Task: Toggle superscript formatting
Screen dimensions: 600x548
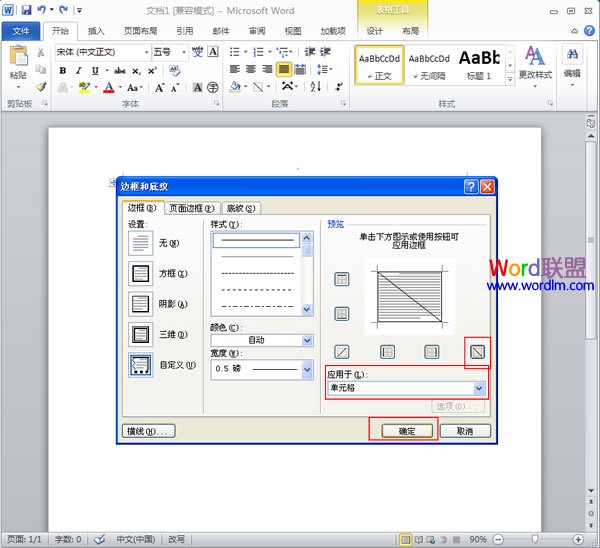Action: tap(152, 71)
